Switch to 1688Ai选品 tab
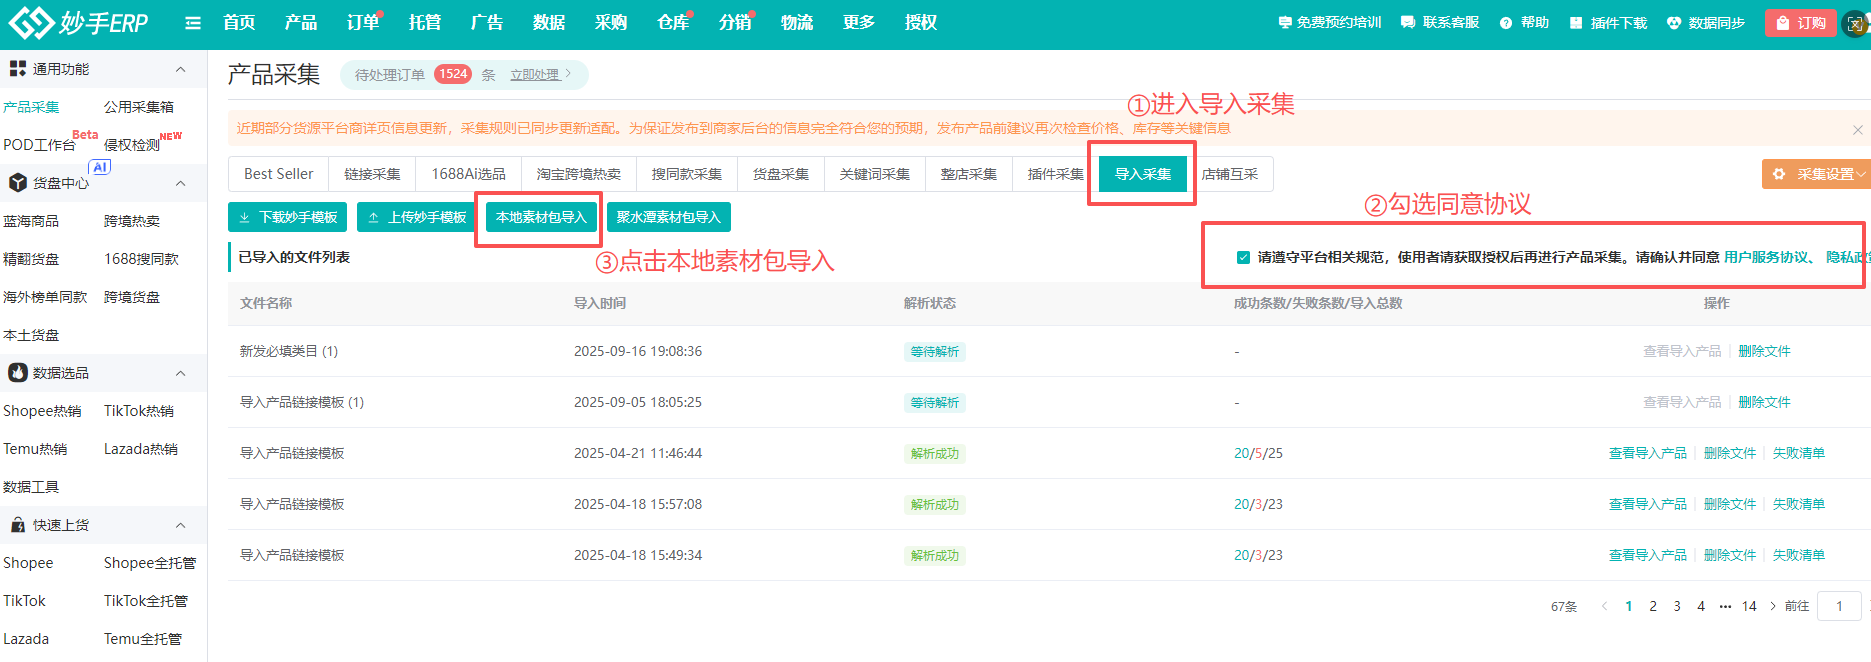Viewport: 1871px width, 662px height. pyautogui.click(x=468, y=174)
